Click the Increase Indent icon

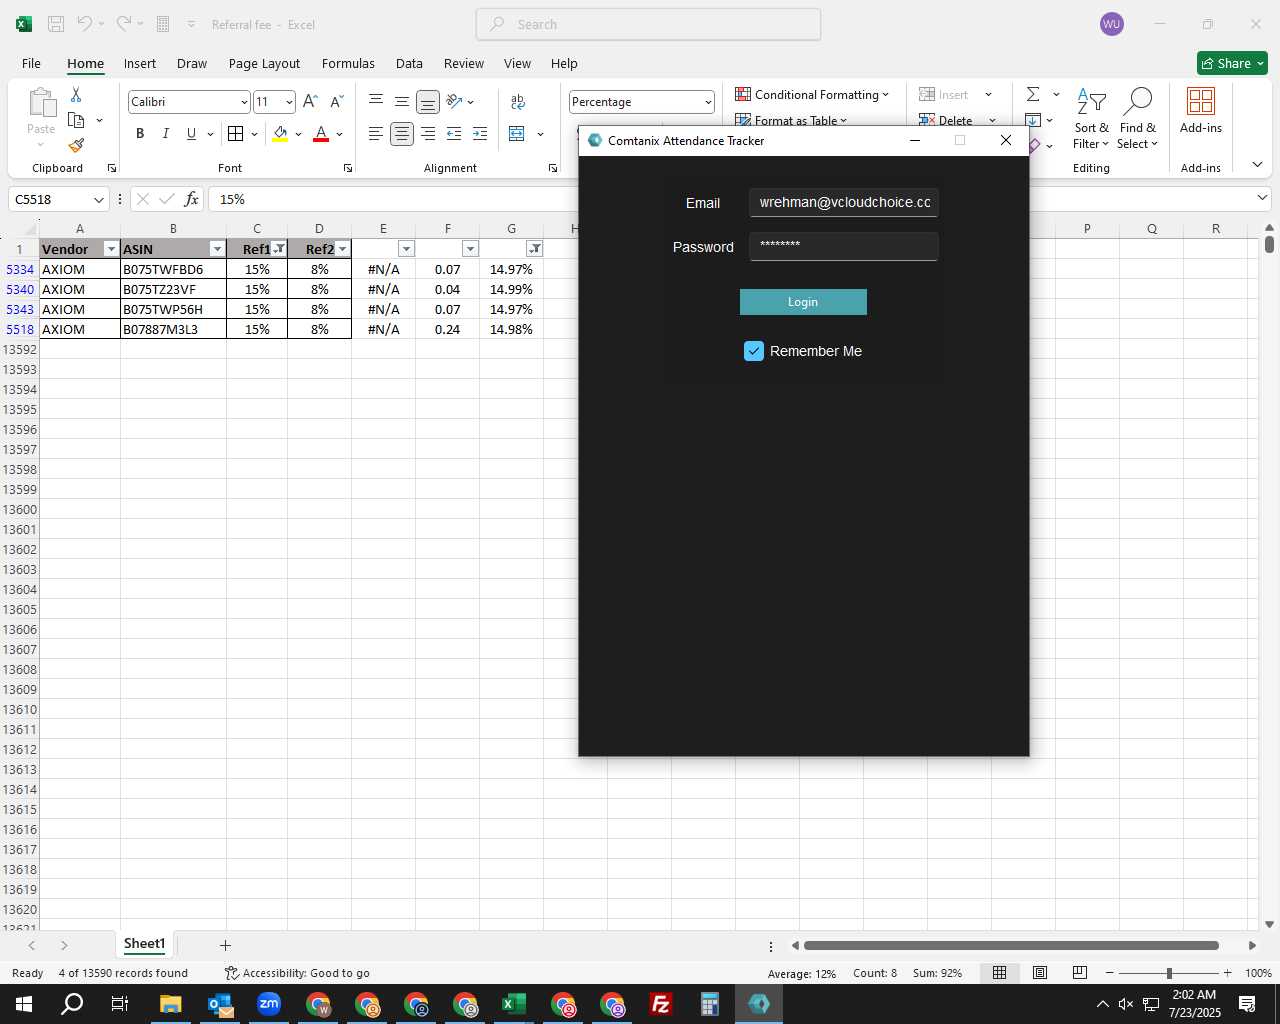click(480, 134)
